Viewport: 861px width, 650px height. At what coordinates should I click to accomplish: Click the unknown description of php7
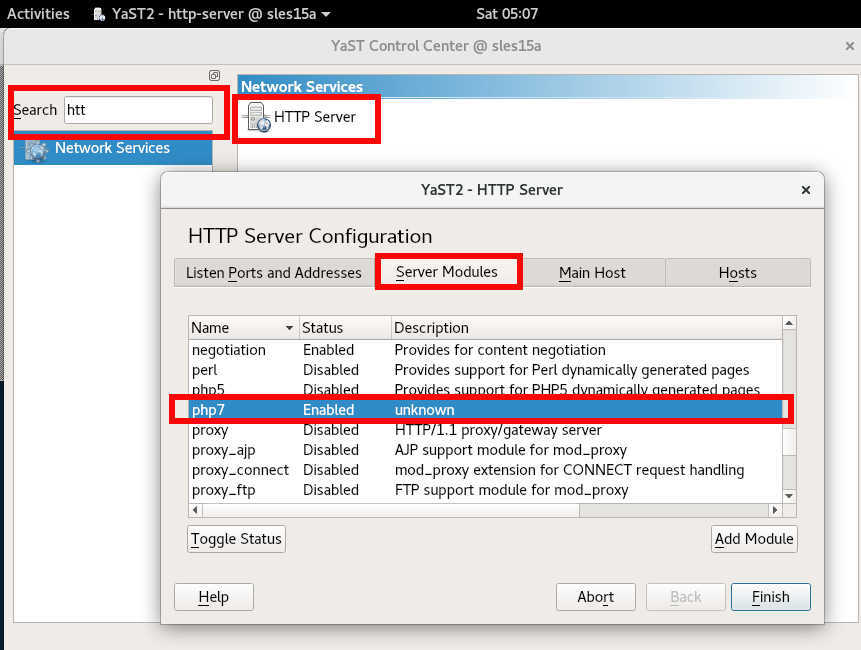pyautogui.click(x=424, y=410)
